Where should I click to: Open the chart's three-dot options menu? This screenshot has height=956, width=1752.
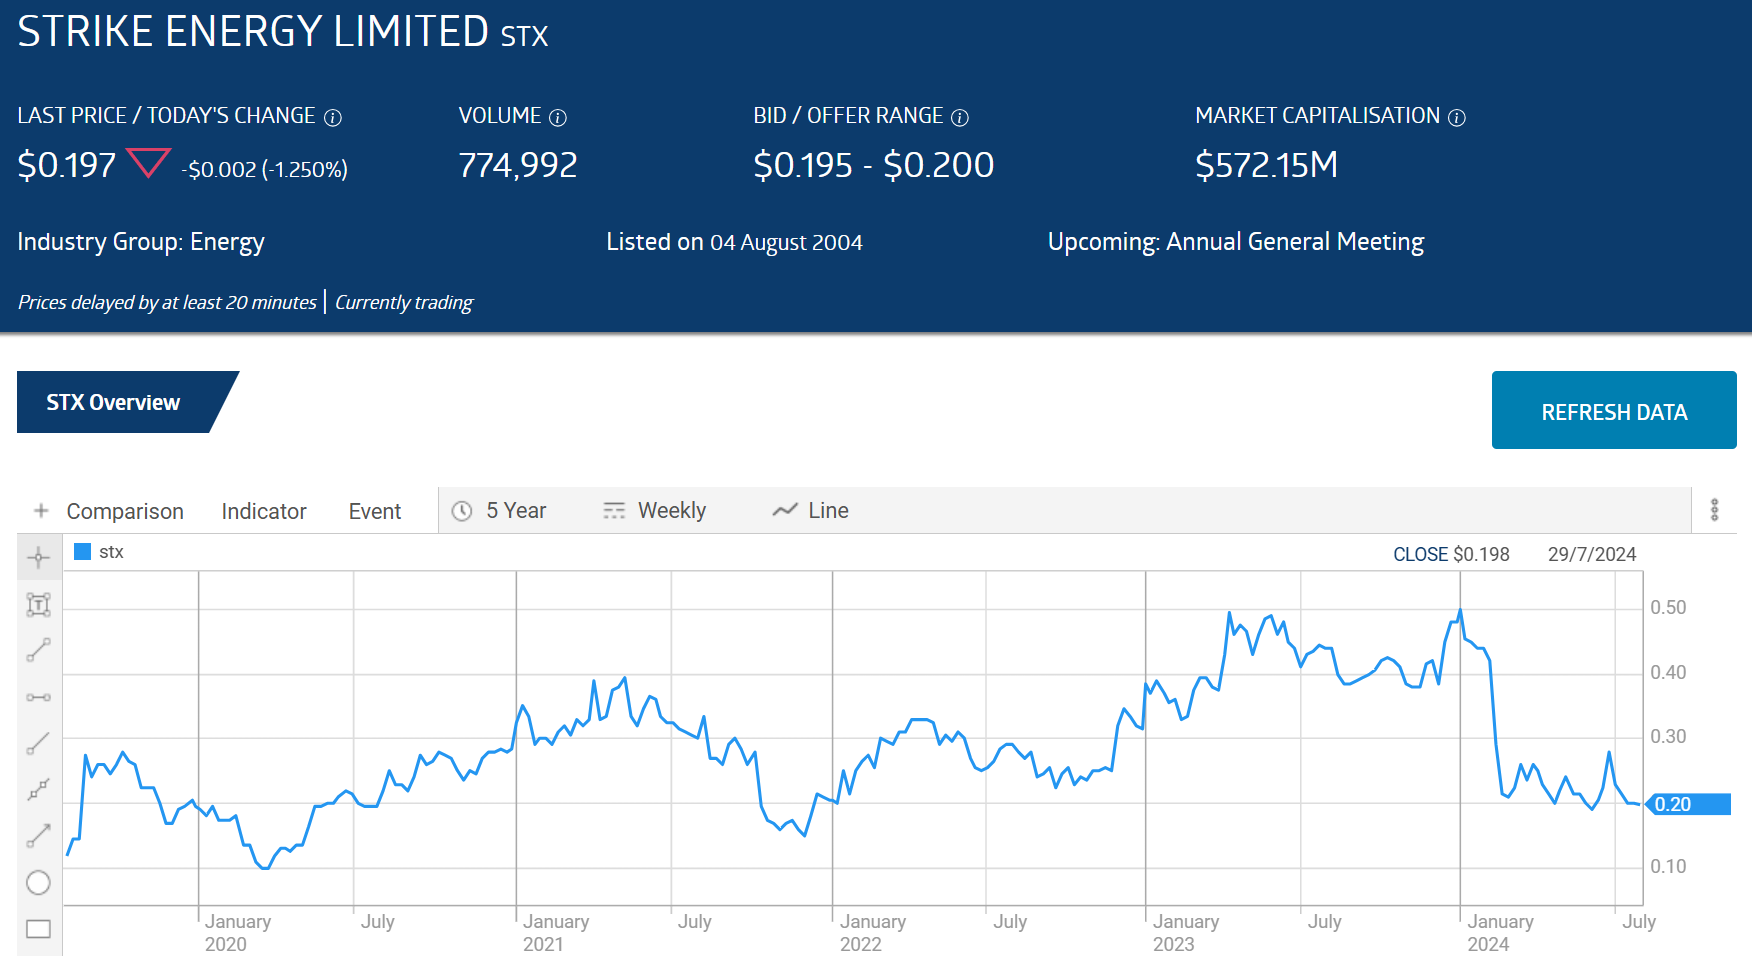click(1714, 510)
